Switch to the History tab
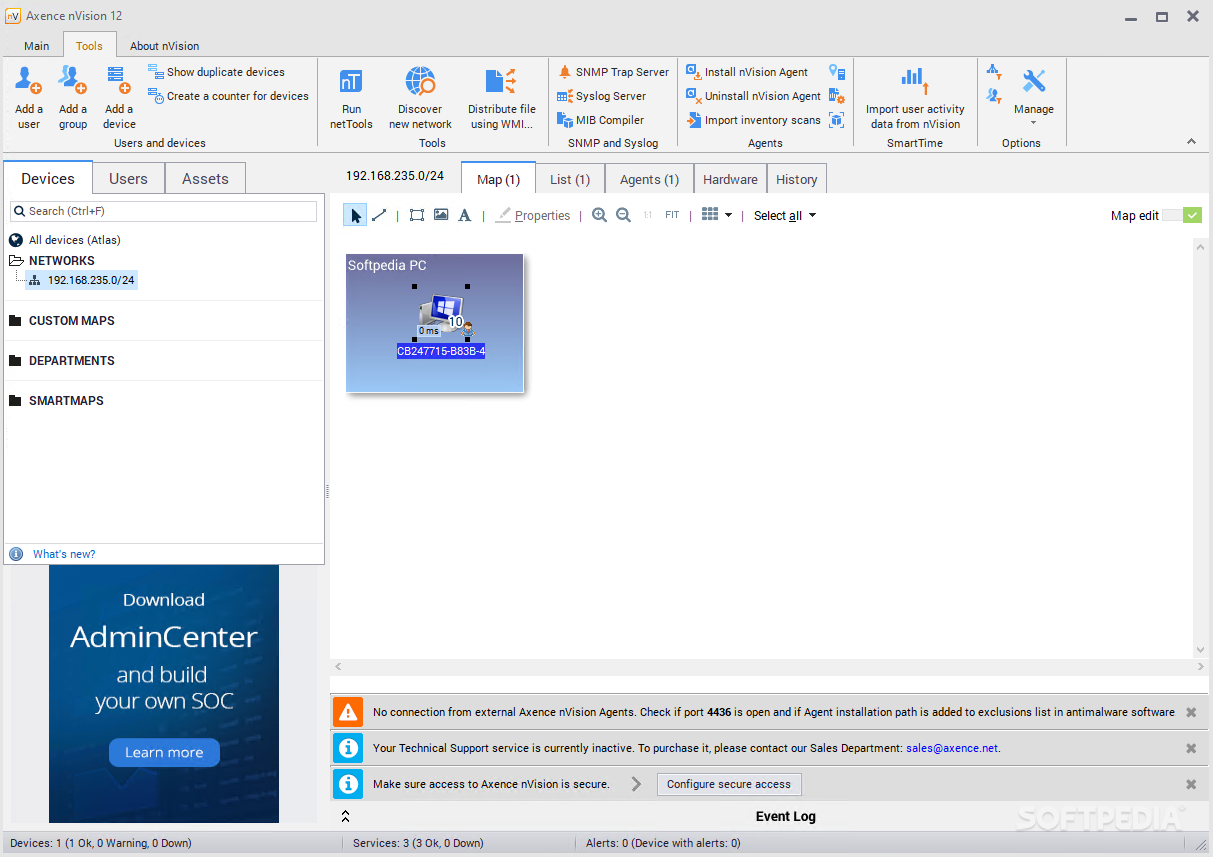1213x857 pixels. pos(797,179)
